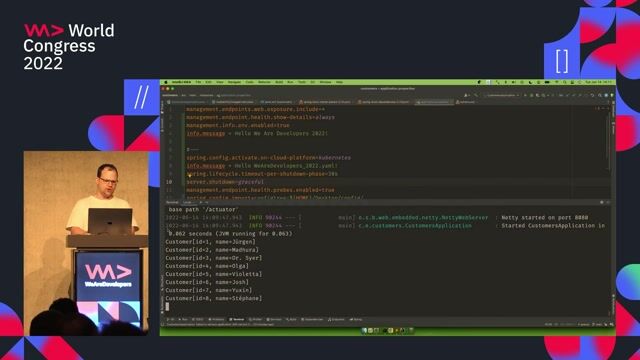
Task: Open the Problems tool window tab
Action: coord(216,320)
